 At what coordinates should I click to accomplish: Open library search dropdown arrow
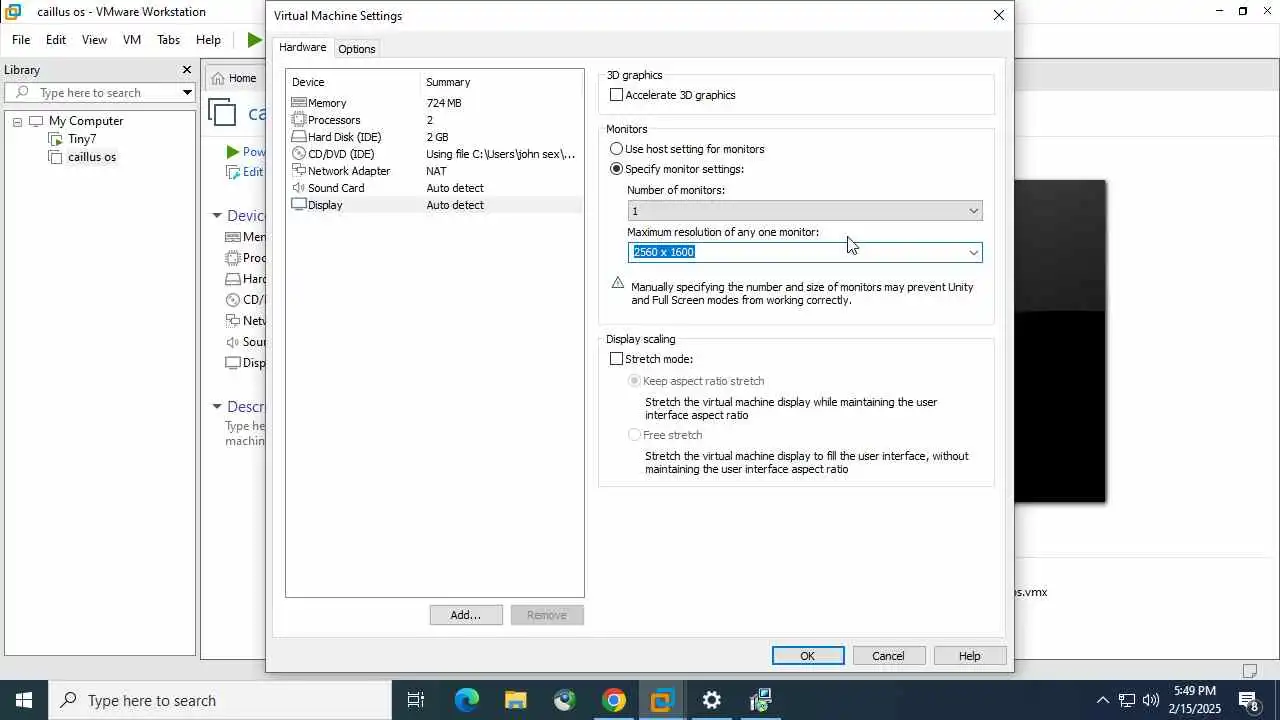pos(187,92)
